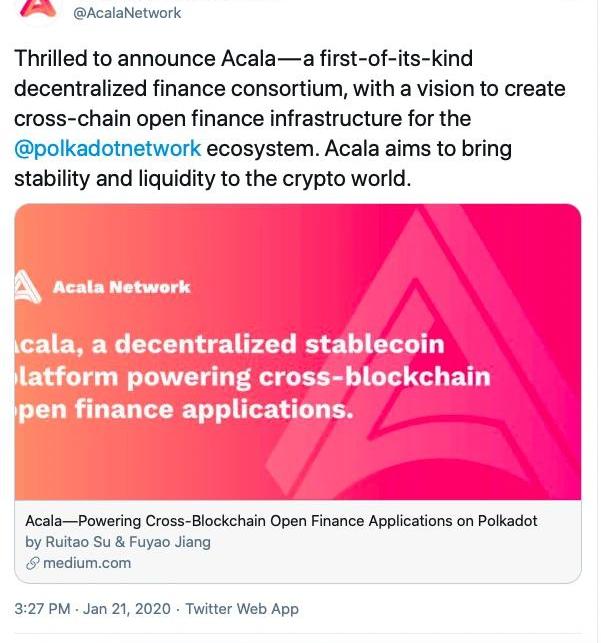Follow the @polkadotnetwork mention link
This screenshot has height=643, width=601.
coord(108,149)
